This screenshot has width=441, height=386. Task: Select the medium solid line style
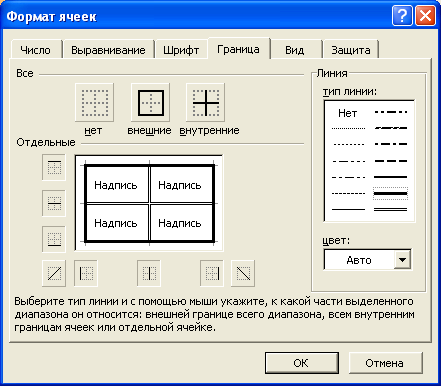pyautogui.click(x=391, y=177)
